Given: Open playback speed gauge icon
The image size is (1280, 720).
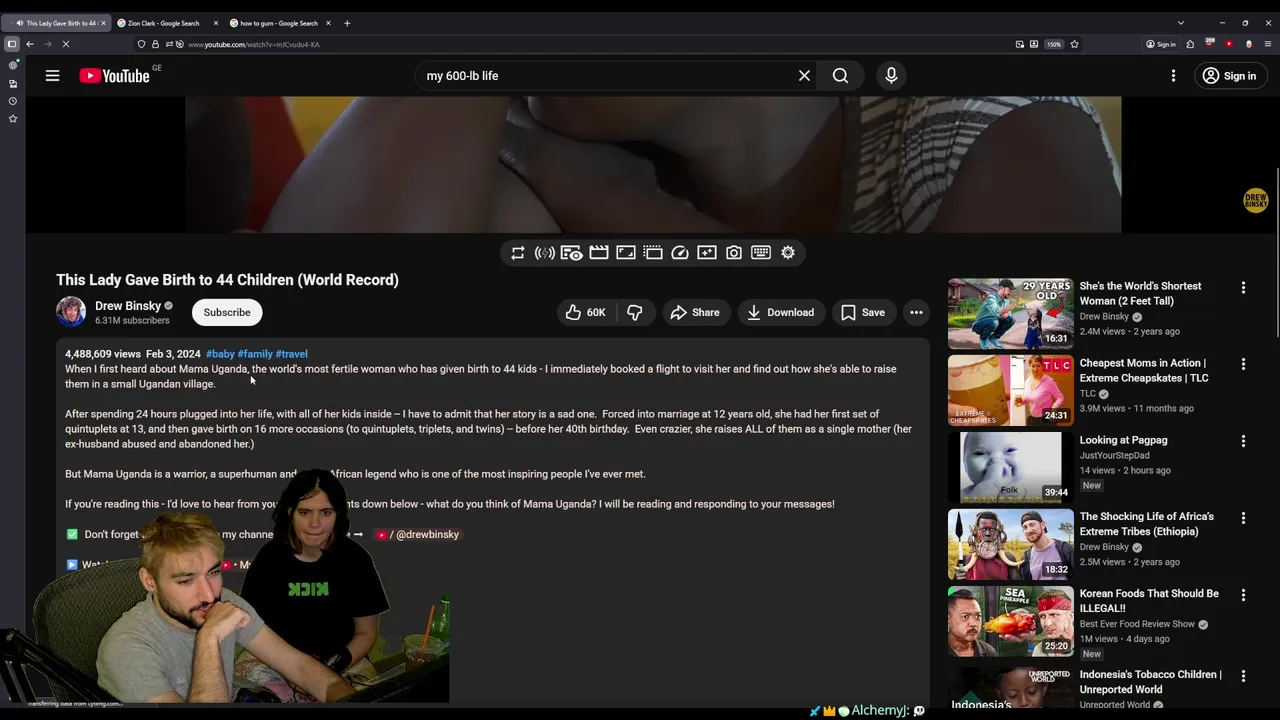Looking at the screenshot, I should coord(679,253).
